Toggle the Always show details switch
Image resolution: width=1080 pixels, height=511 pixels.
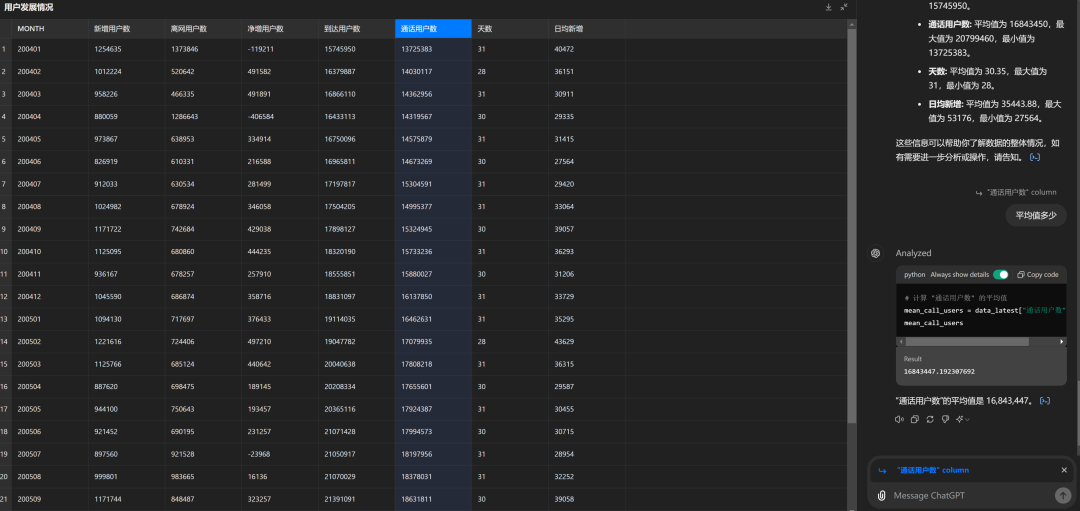[x=1000, y=274]
